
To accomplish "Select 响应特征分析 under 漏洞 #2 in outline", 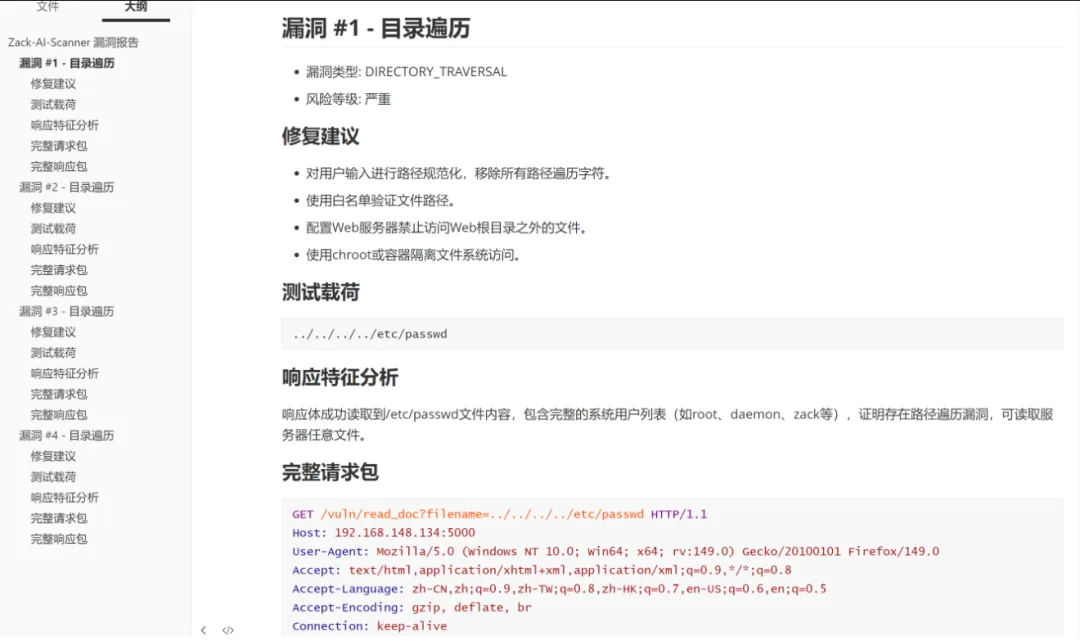I will 65,249.
